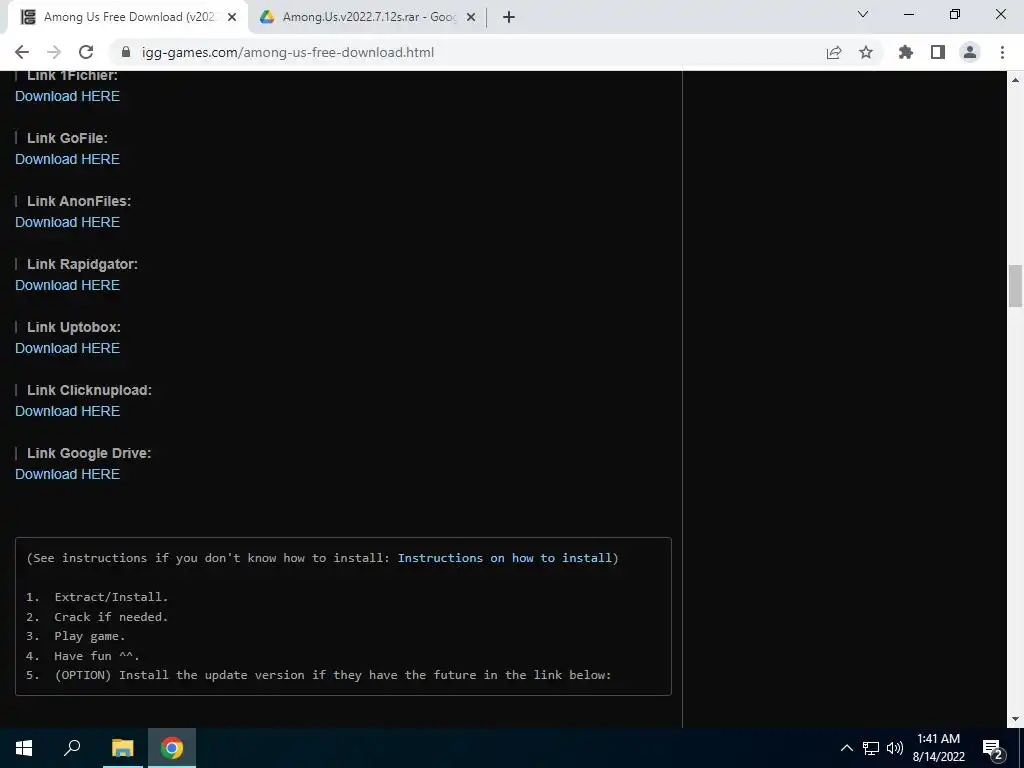Select the 'Have fun ^^.' step text
This screenshot has width=1024, height=768.
(97, 656)
